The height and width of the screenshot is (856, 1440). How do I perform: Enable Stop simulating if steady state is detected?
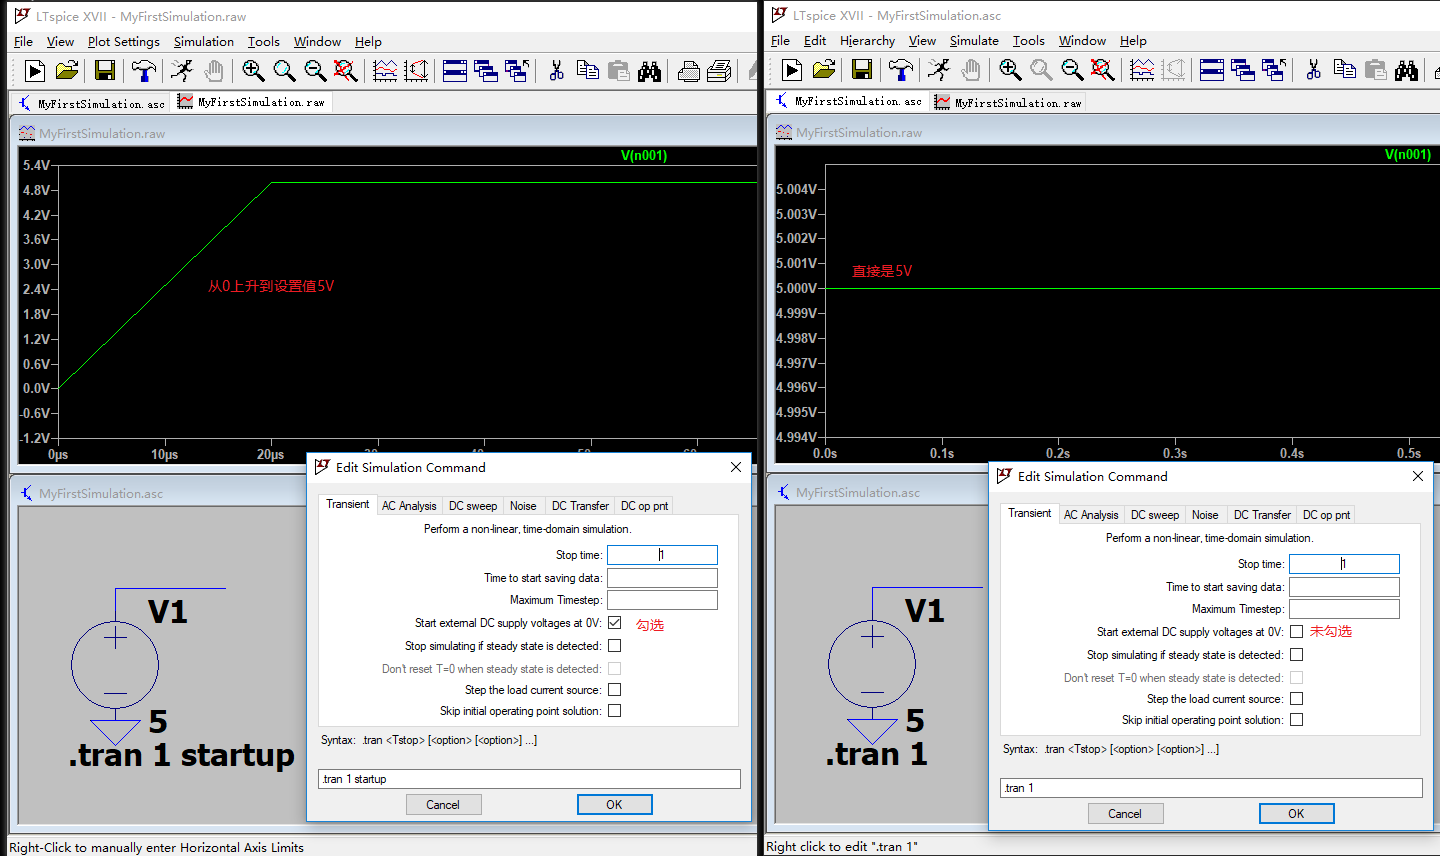pos(614,645)
